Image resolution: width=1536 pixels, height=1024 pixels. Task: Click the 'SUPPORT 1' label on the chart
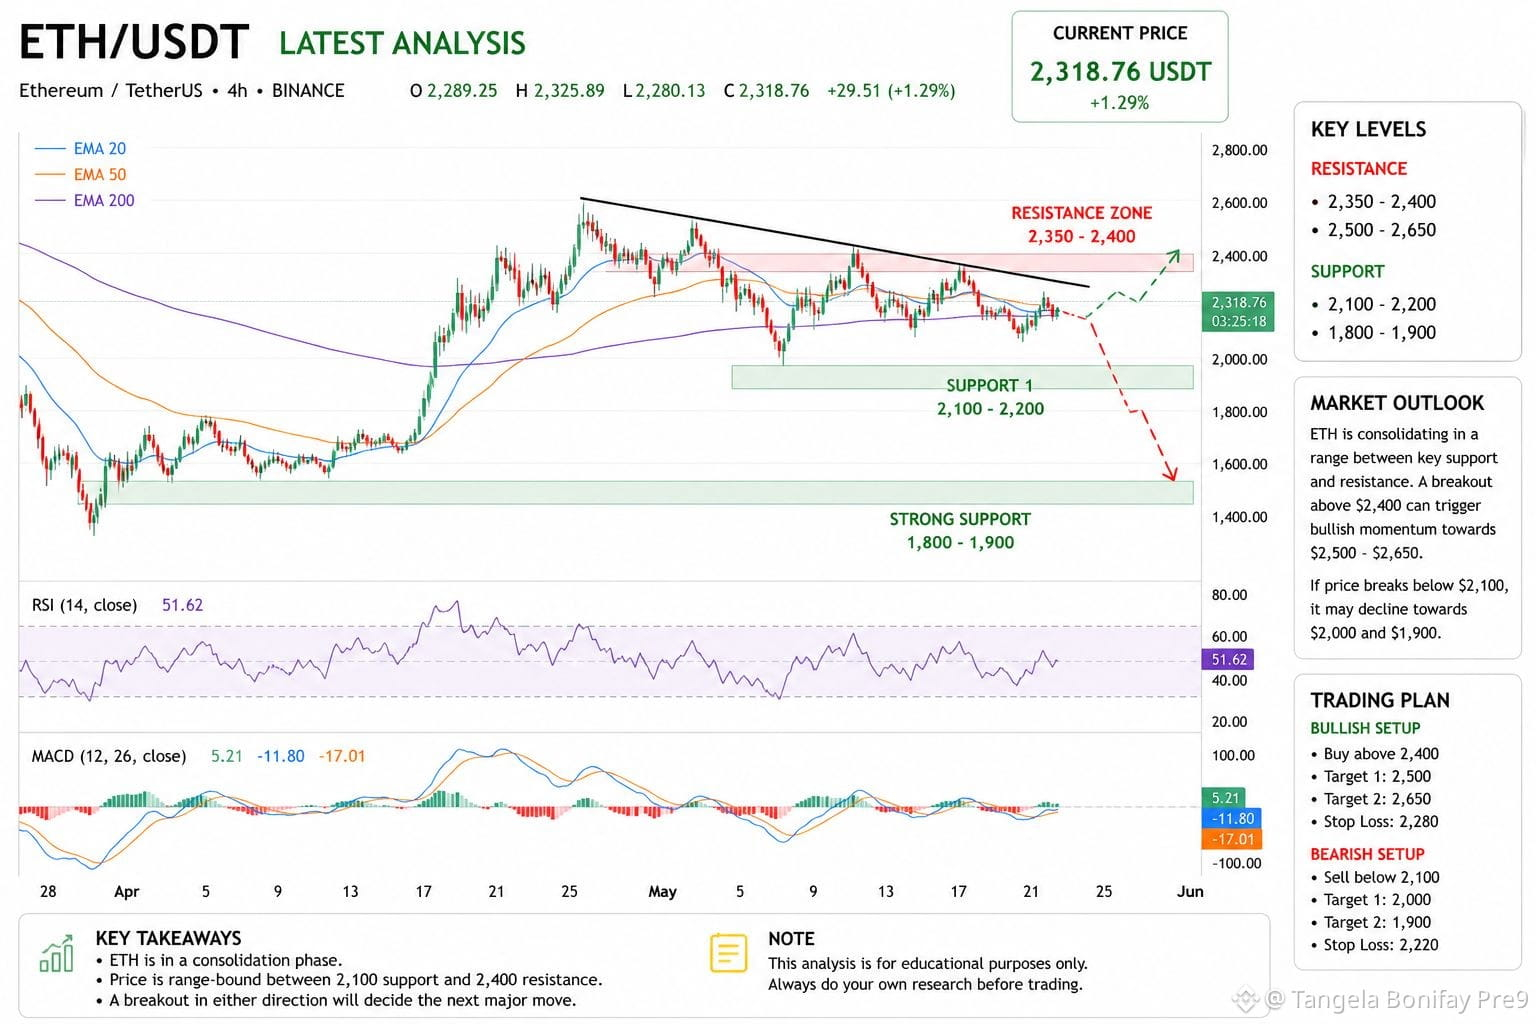tap(989, 385)
